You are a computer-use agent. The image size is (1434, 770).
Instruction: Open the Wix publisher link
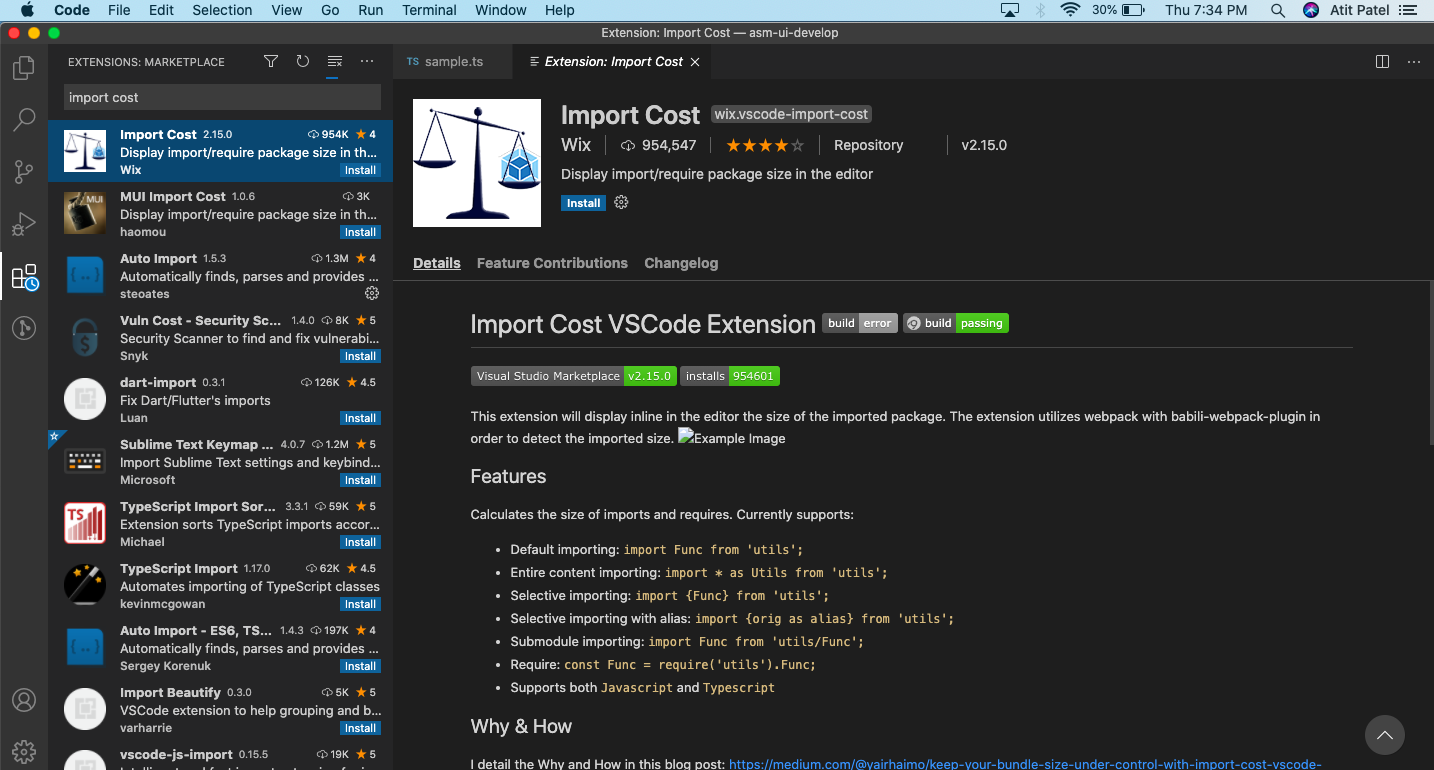click(x=576, y=145)
